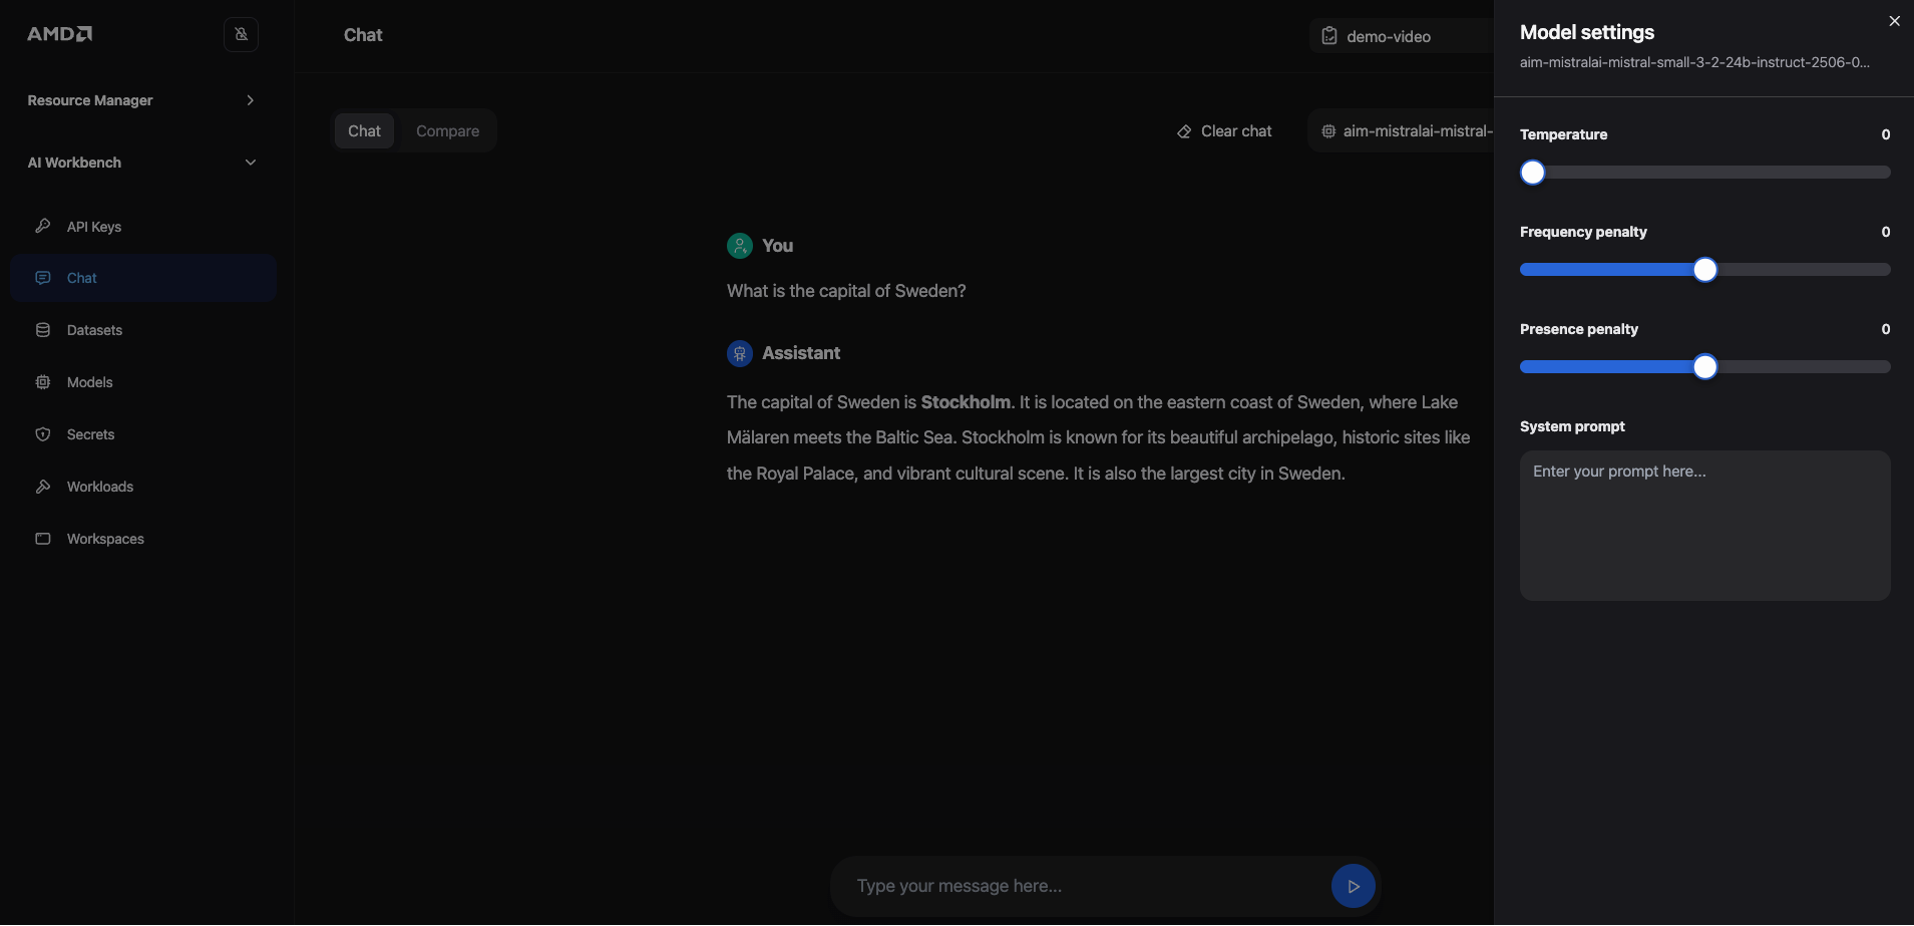The image size is (1914, 926).
Task: Open API Keys key icon
Action: click(43, 226)
